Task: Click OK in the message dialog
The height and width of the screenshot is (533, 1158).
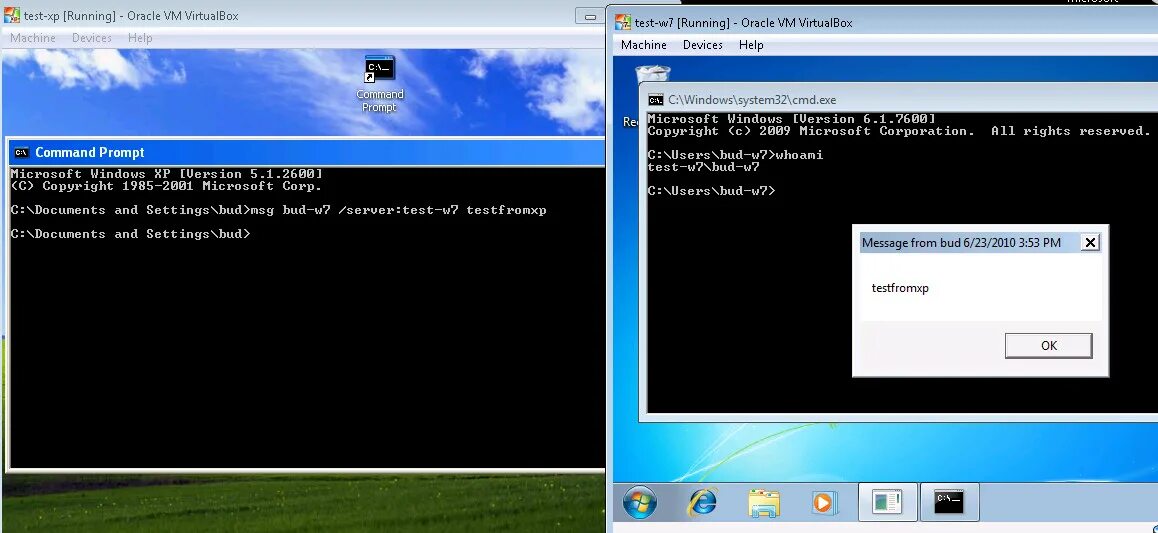Action: [x=1048, y=345]
